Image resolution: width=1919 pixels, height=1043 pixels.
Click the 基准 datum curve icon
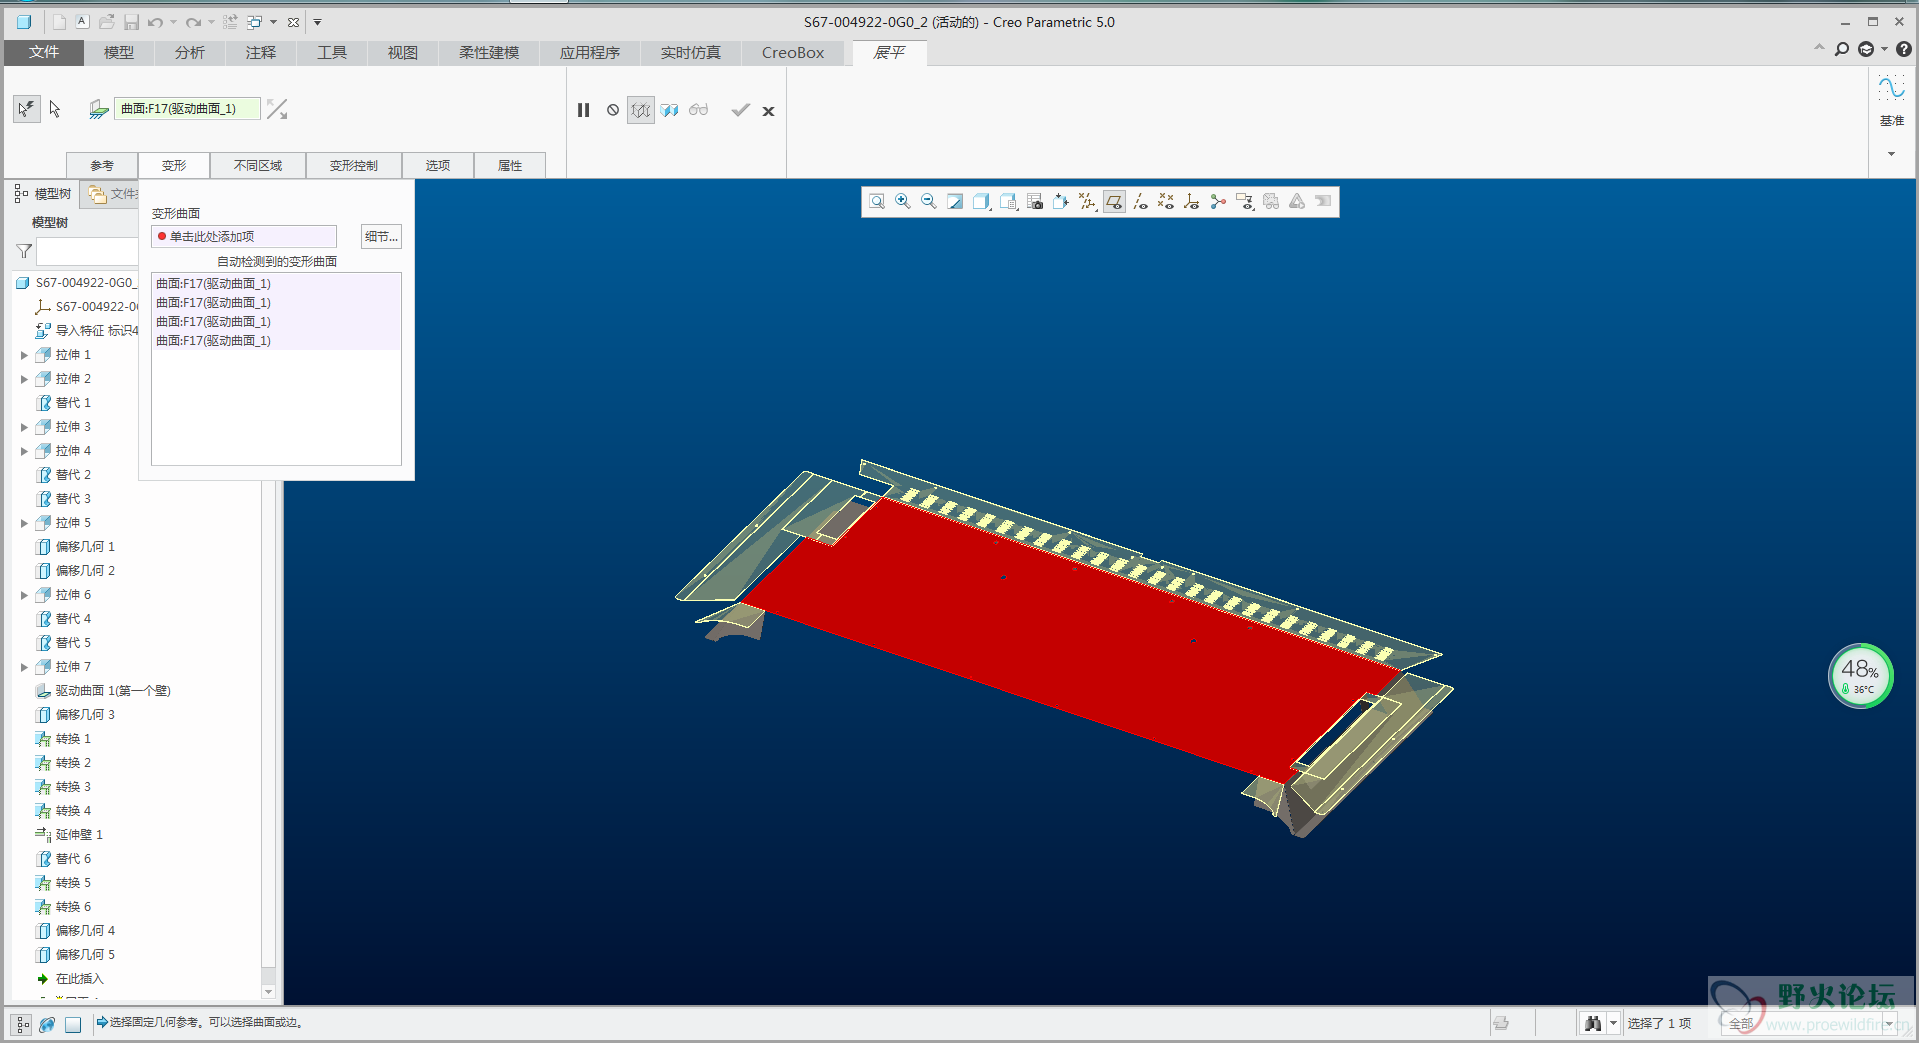[1891, 88]
